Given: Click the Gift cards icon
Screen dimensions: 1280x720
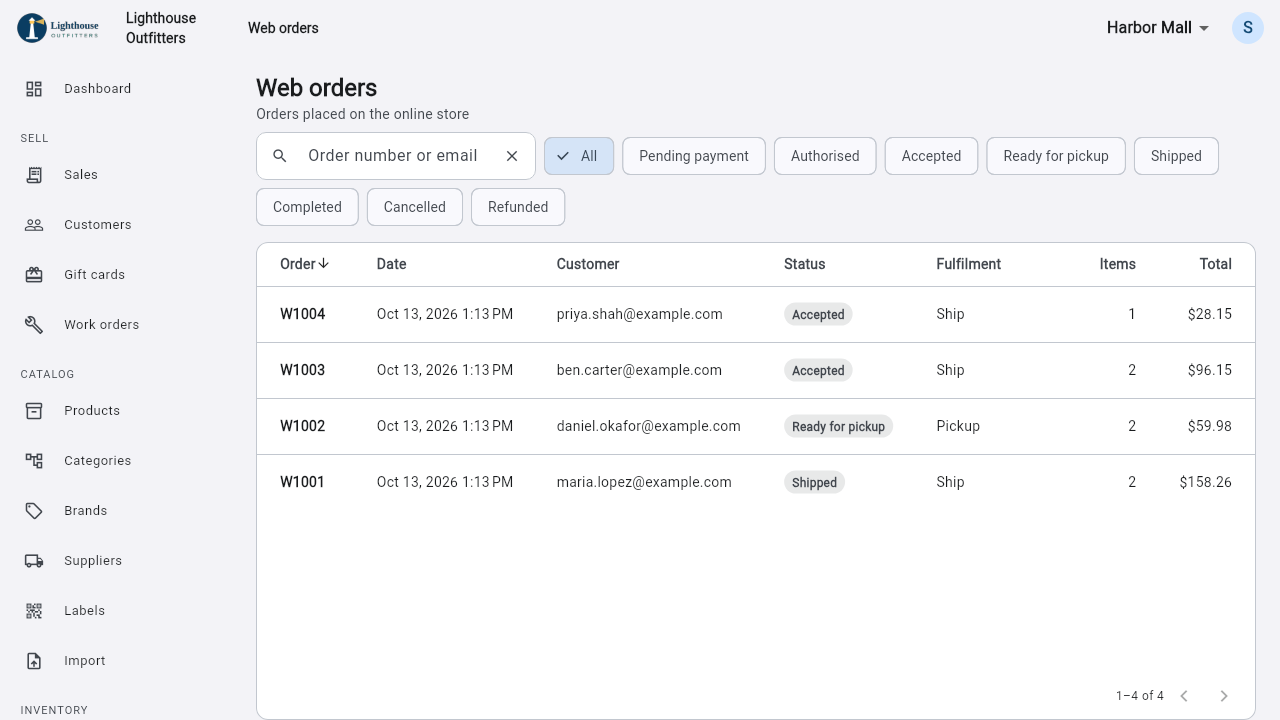Looking at the screenshot, I should point(34,275).
